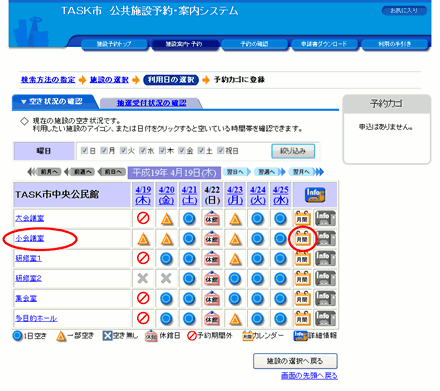Screen dimensions: 440x391
Task: Click 施設の選択へ戻る button
Action: point(295,361)
